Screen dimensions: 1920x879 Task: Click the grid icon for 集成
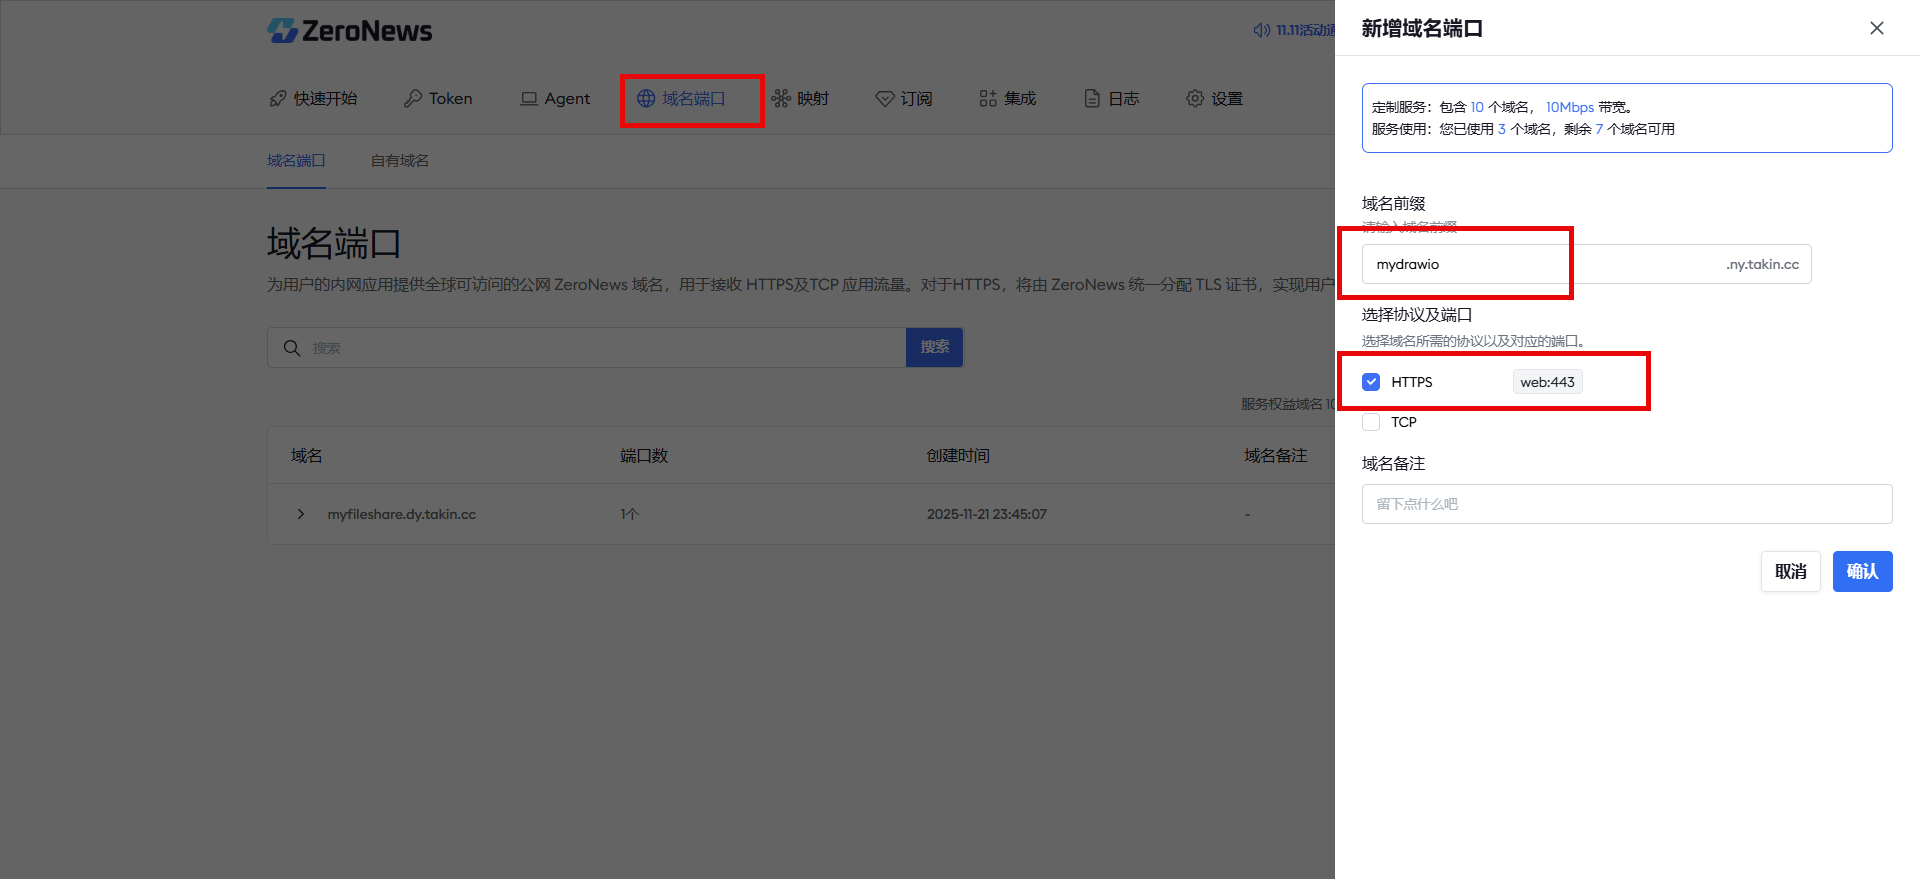(988, 98)
